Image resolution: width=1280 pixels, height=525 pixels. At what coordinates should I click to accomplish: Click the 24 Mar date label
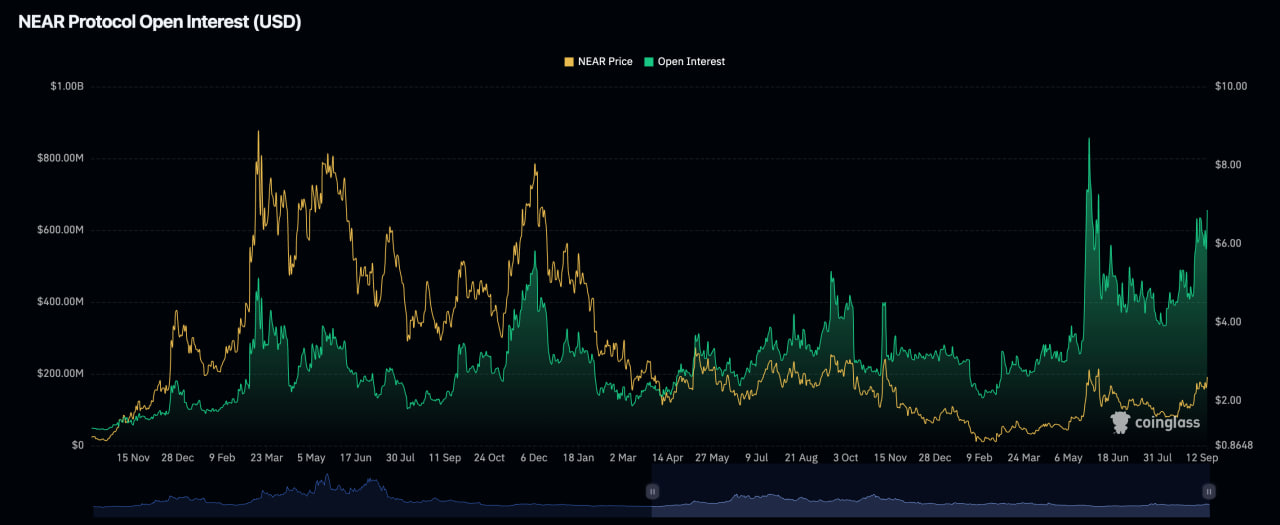pos(1022,458)
